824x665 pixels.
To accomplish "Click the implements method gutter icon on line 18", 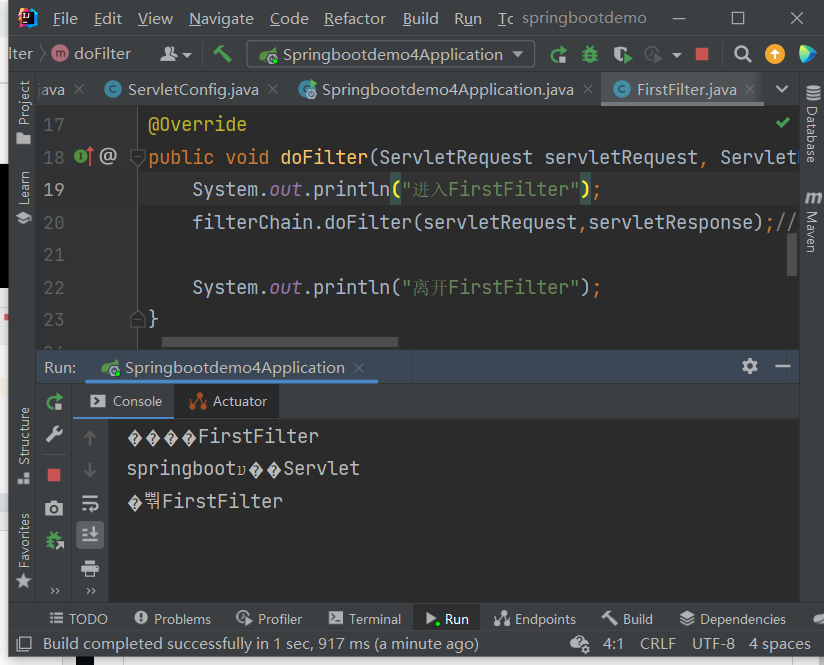I will click(84, 156).
